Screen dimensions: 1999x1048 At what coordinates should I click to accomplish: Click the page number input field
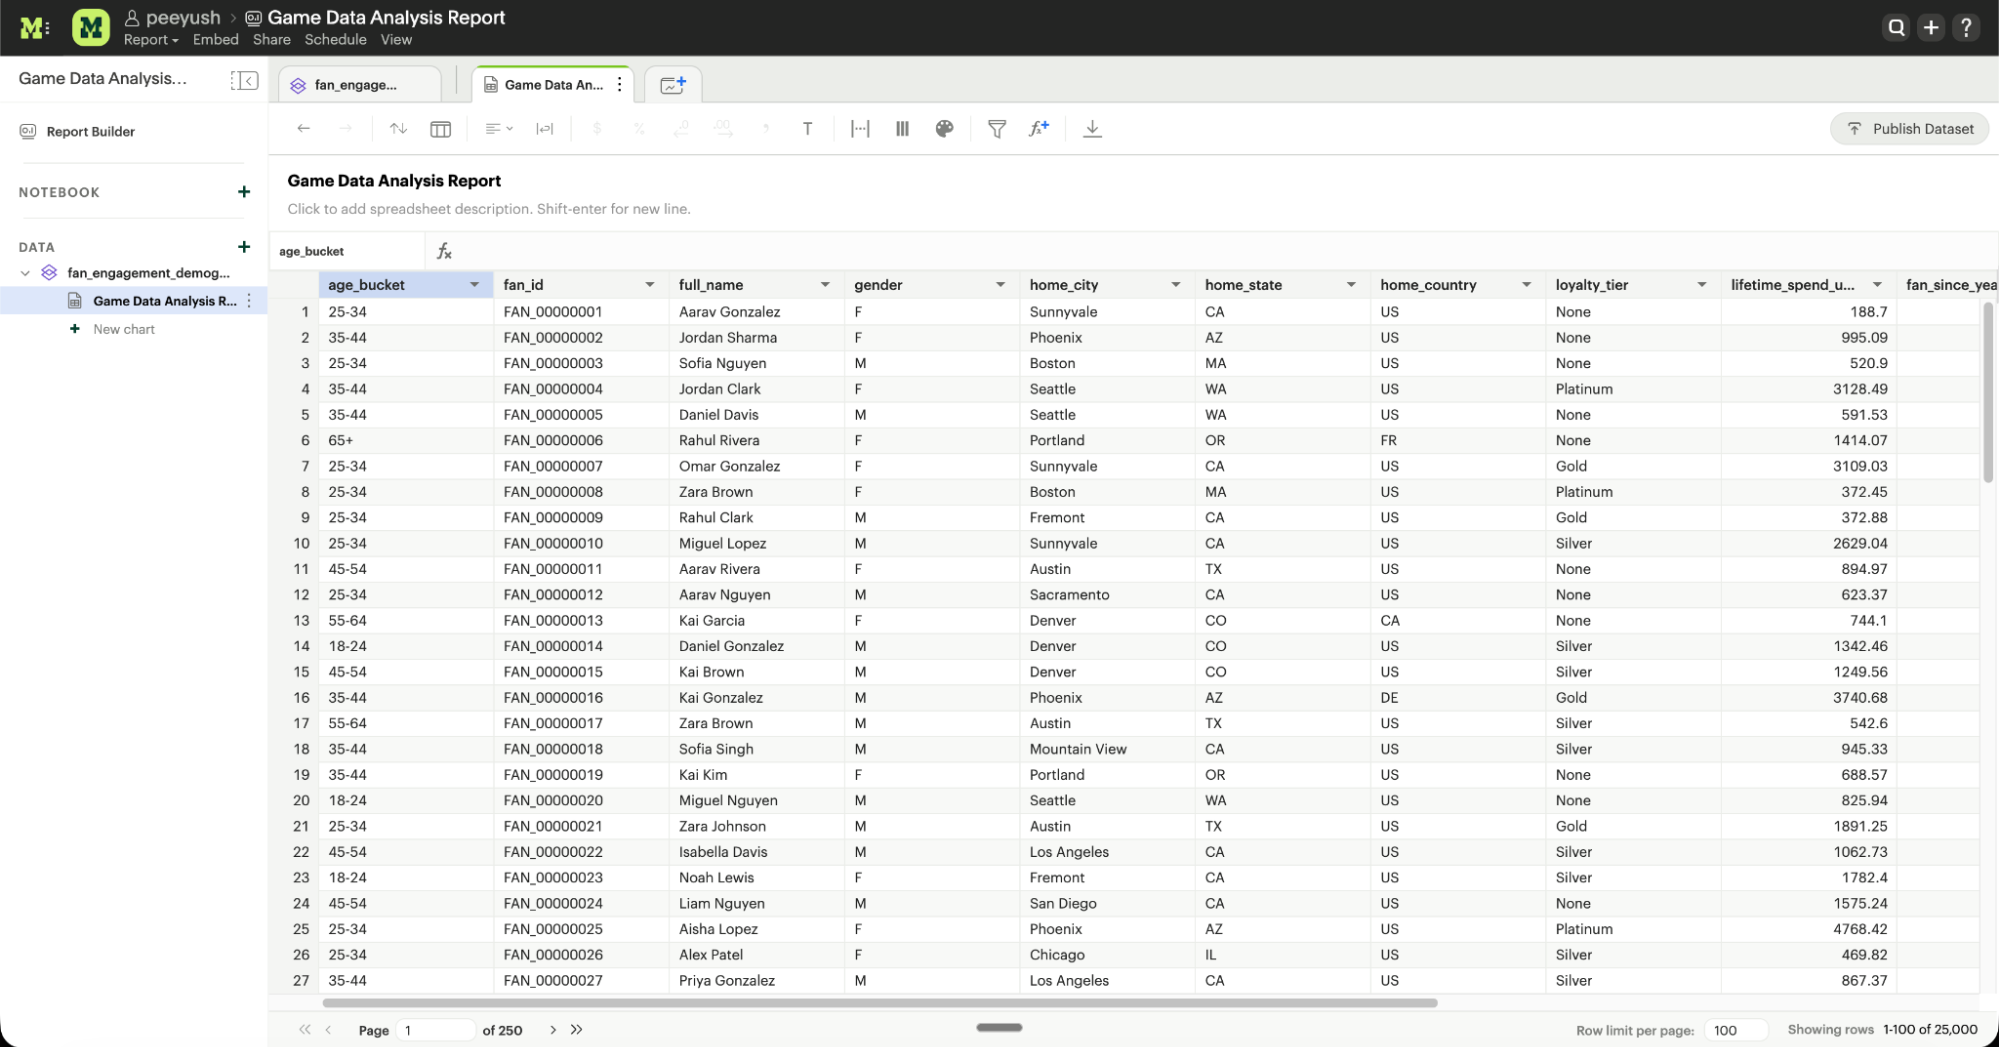(x=436, y=1029)
